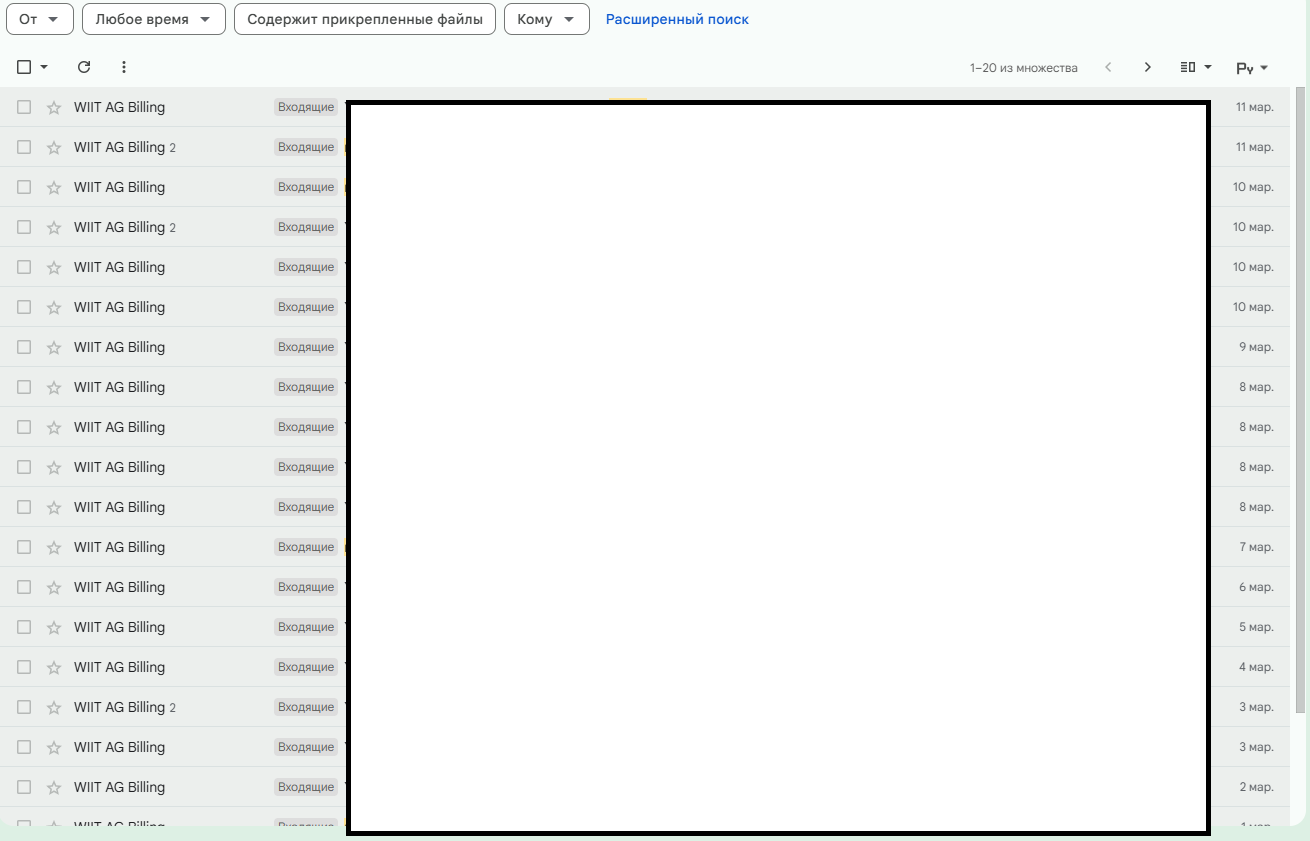Click the Входящие label on the 7 мар. row
The width and height of the screenshot is (1310, 841).
(x=306, y=547)
